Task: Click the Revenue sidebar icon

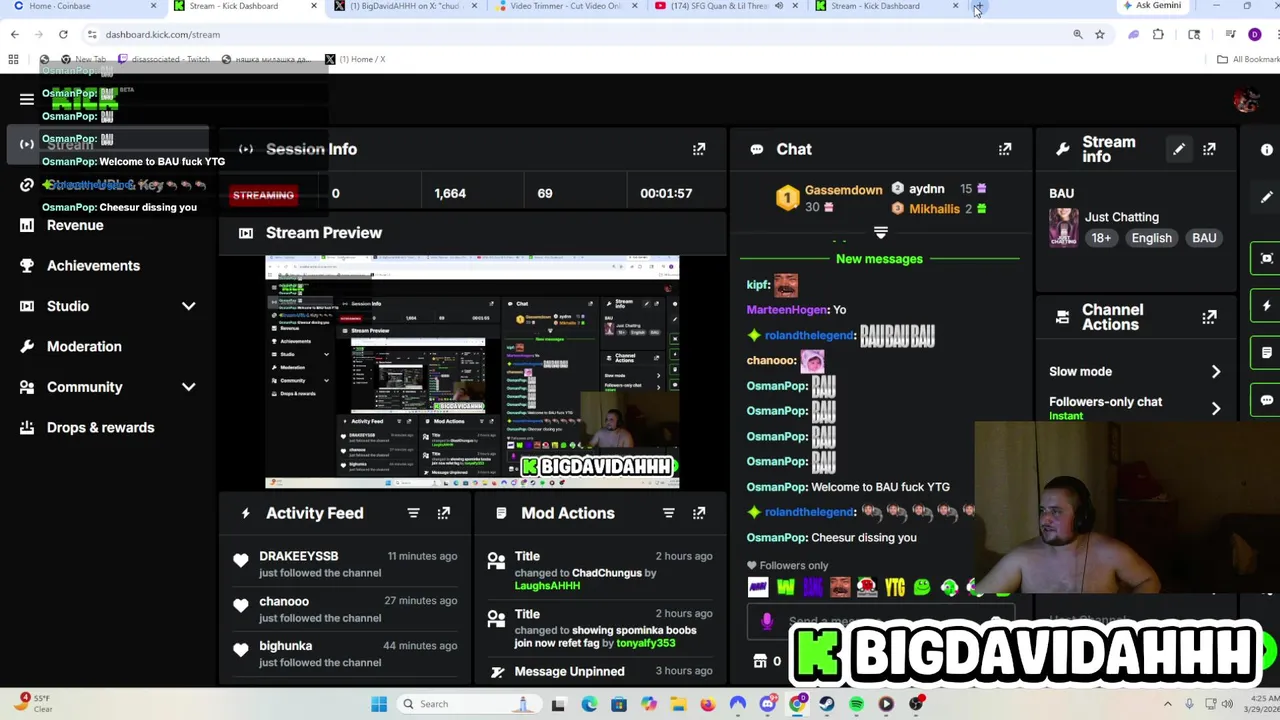Action: (x=27, y=225)
